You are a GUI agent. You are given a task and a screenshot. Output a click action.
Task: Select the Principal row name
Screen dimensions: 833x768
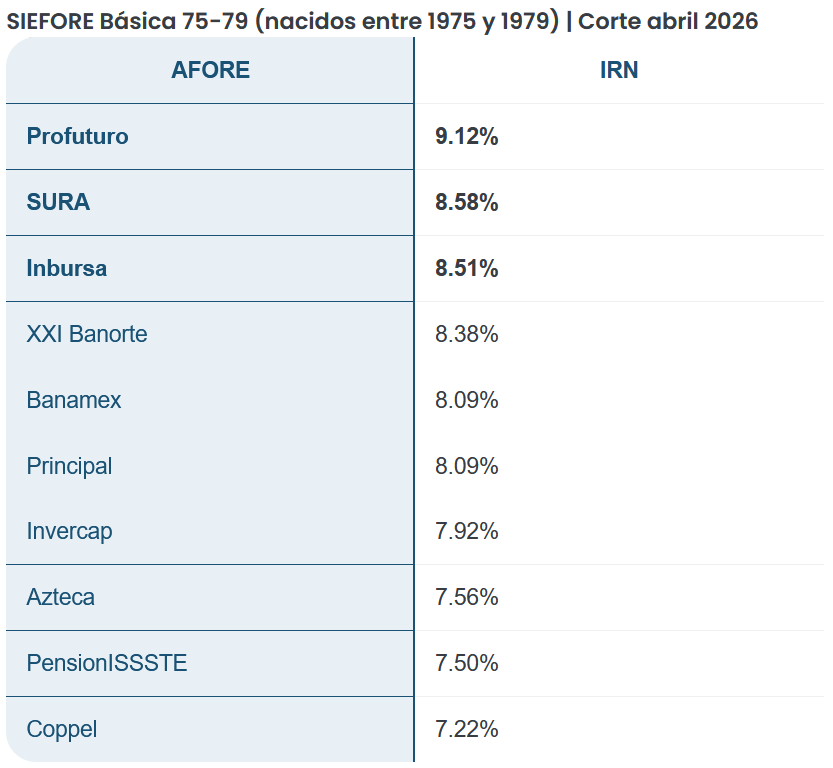click(x=70, y=466)
